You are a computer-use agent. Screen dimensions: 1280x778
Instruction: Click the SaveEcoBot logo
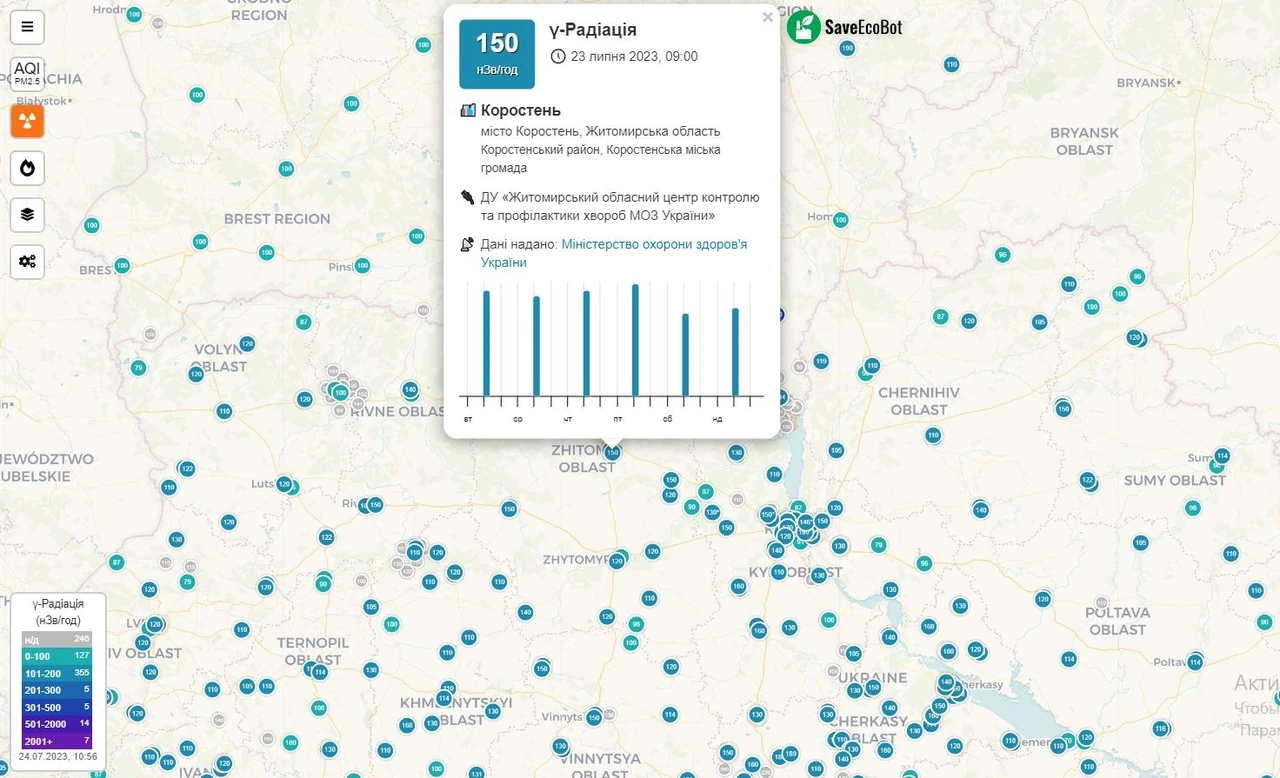[845, 27]
